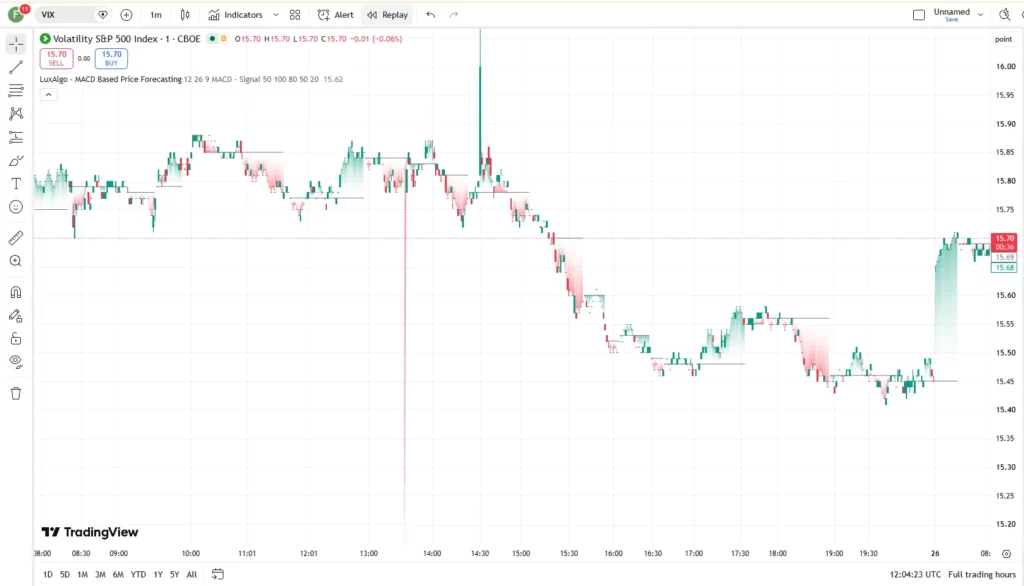
Task: Click the 14:30 time axis label
Action: [480, 553]
